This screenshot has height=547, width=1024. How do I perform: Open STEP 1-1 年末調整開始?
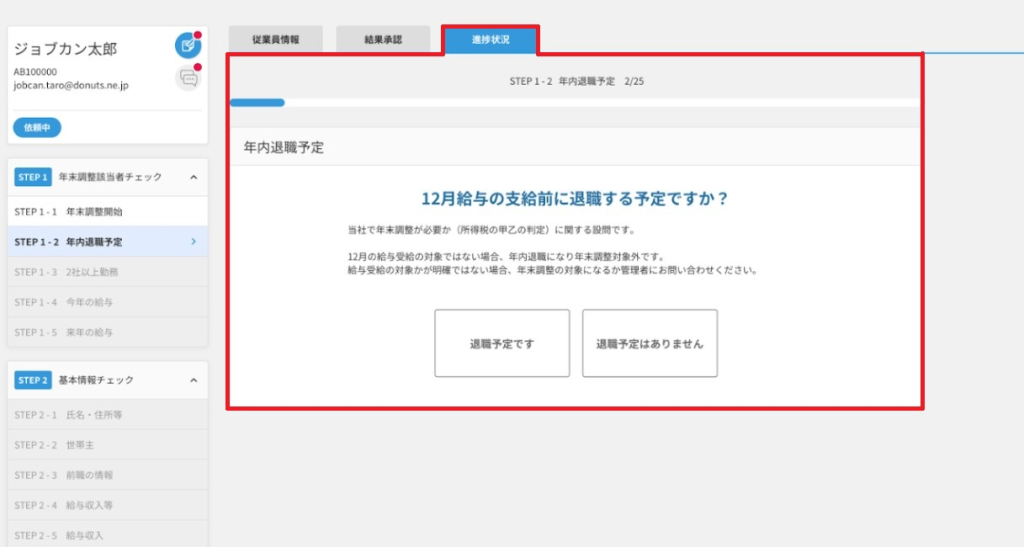(x=108, y=211)
